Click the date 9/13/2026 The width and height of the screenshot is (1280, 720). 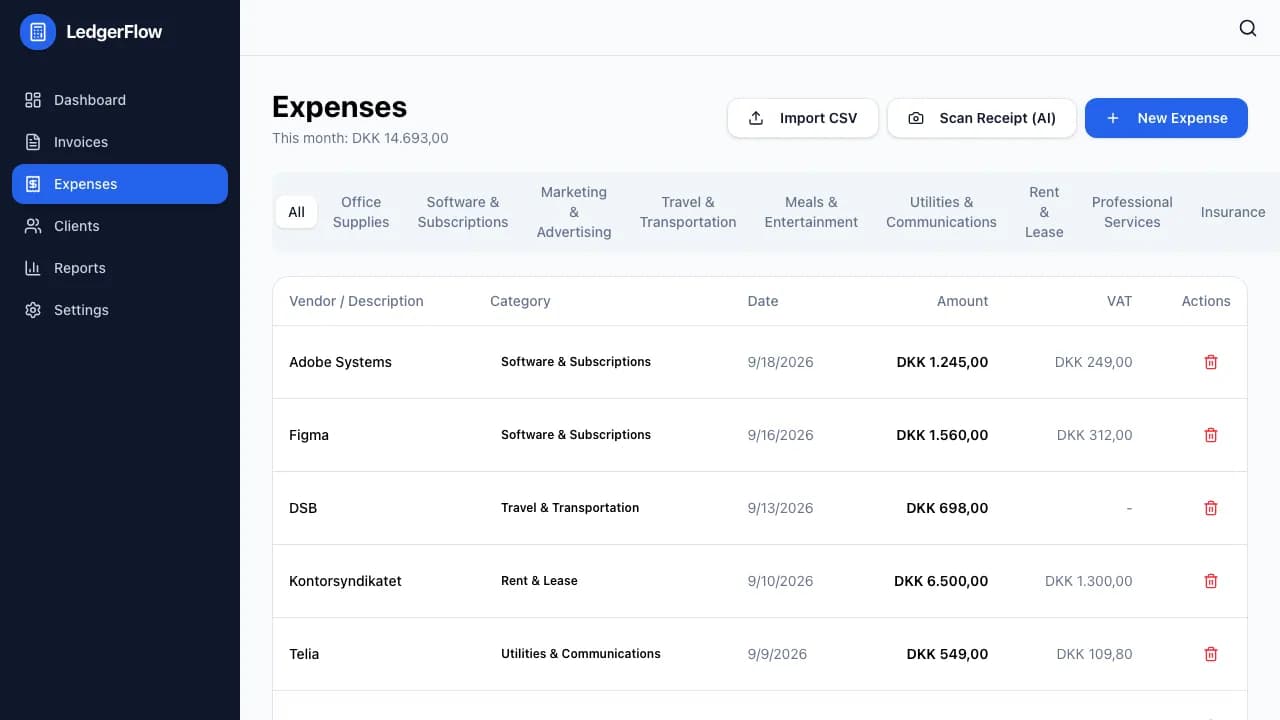780,508
